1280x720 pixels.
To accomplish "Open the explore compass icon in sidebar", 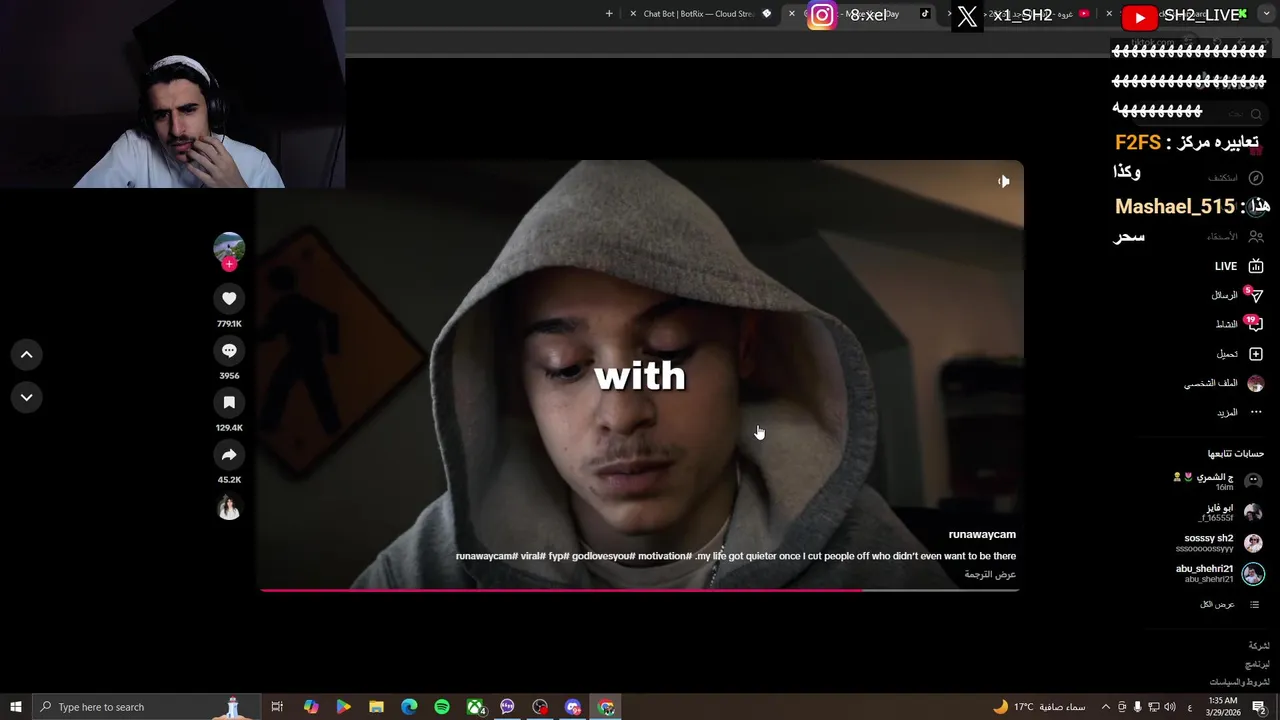I will tap(1256, 178).
